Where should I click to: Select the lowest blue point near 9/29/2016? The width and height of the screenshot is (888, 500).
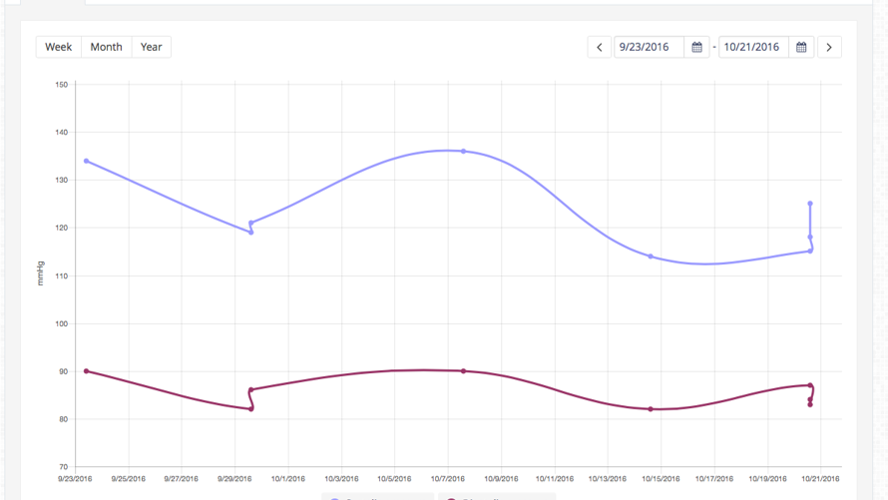(x=251, y=232)
